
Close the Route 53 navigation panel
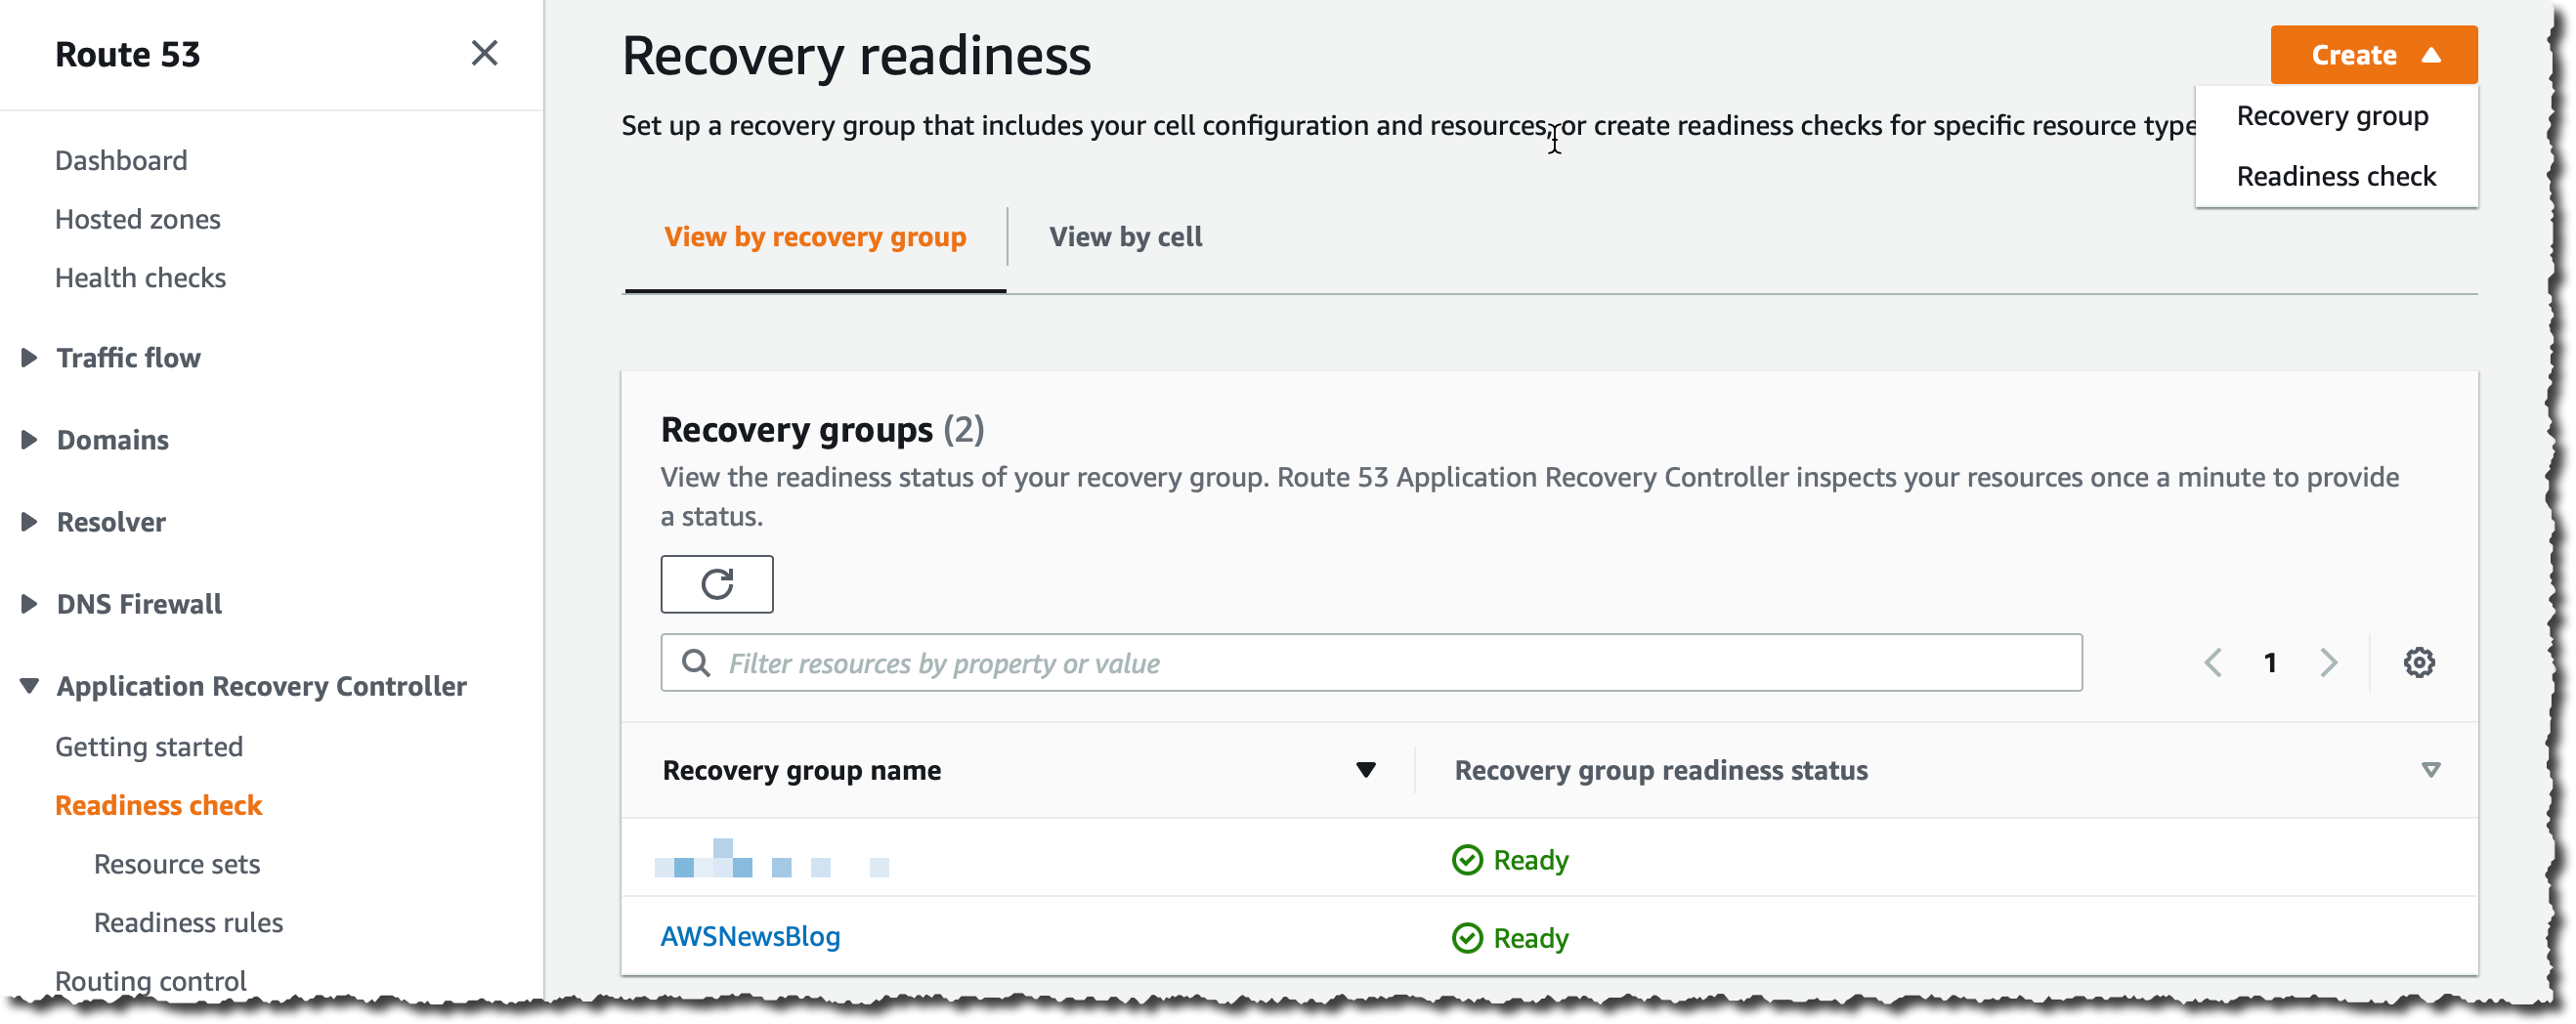484,53
